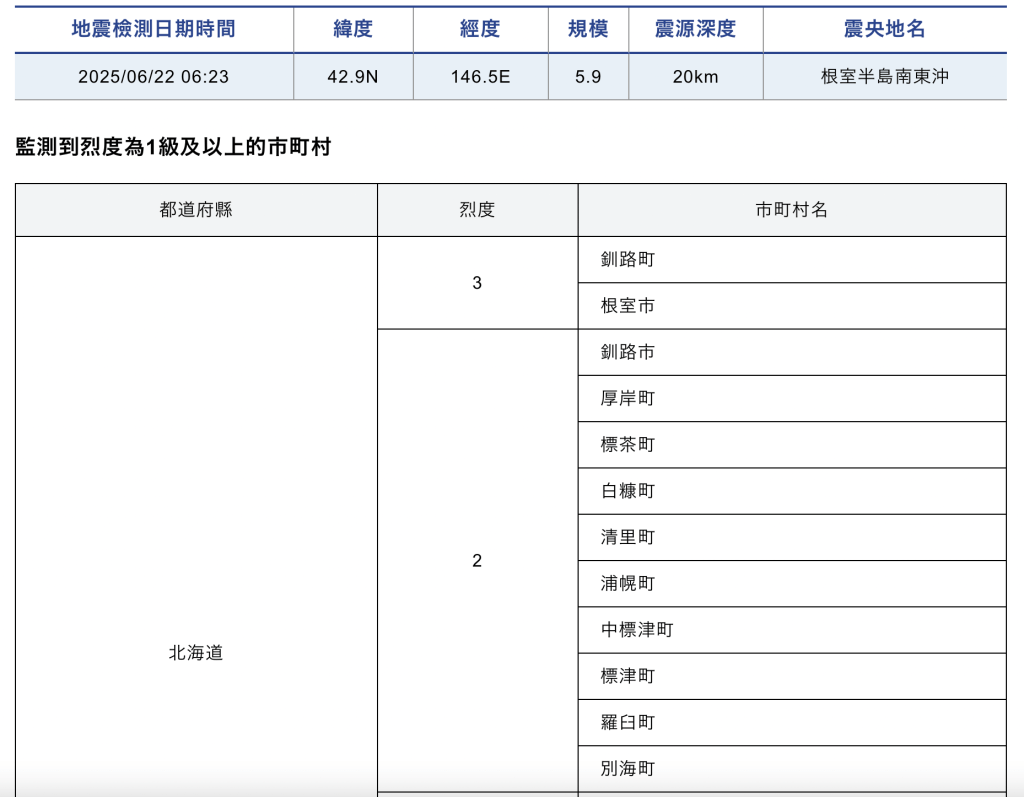Click the longitude value 146.5E
The width and height of the screenshot is (1024, 797).
(481, 77)
